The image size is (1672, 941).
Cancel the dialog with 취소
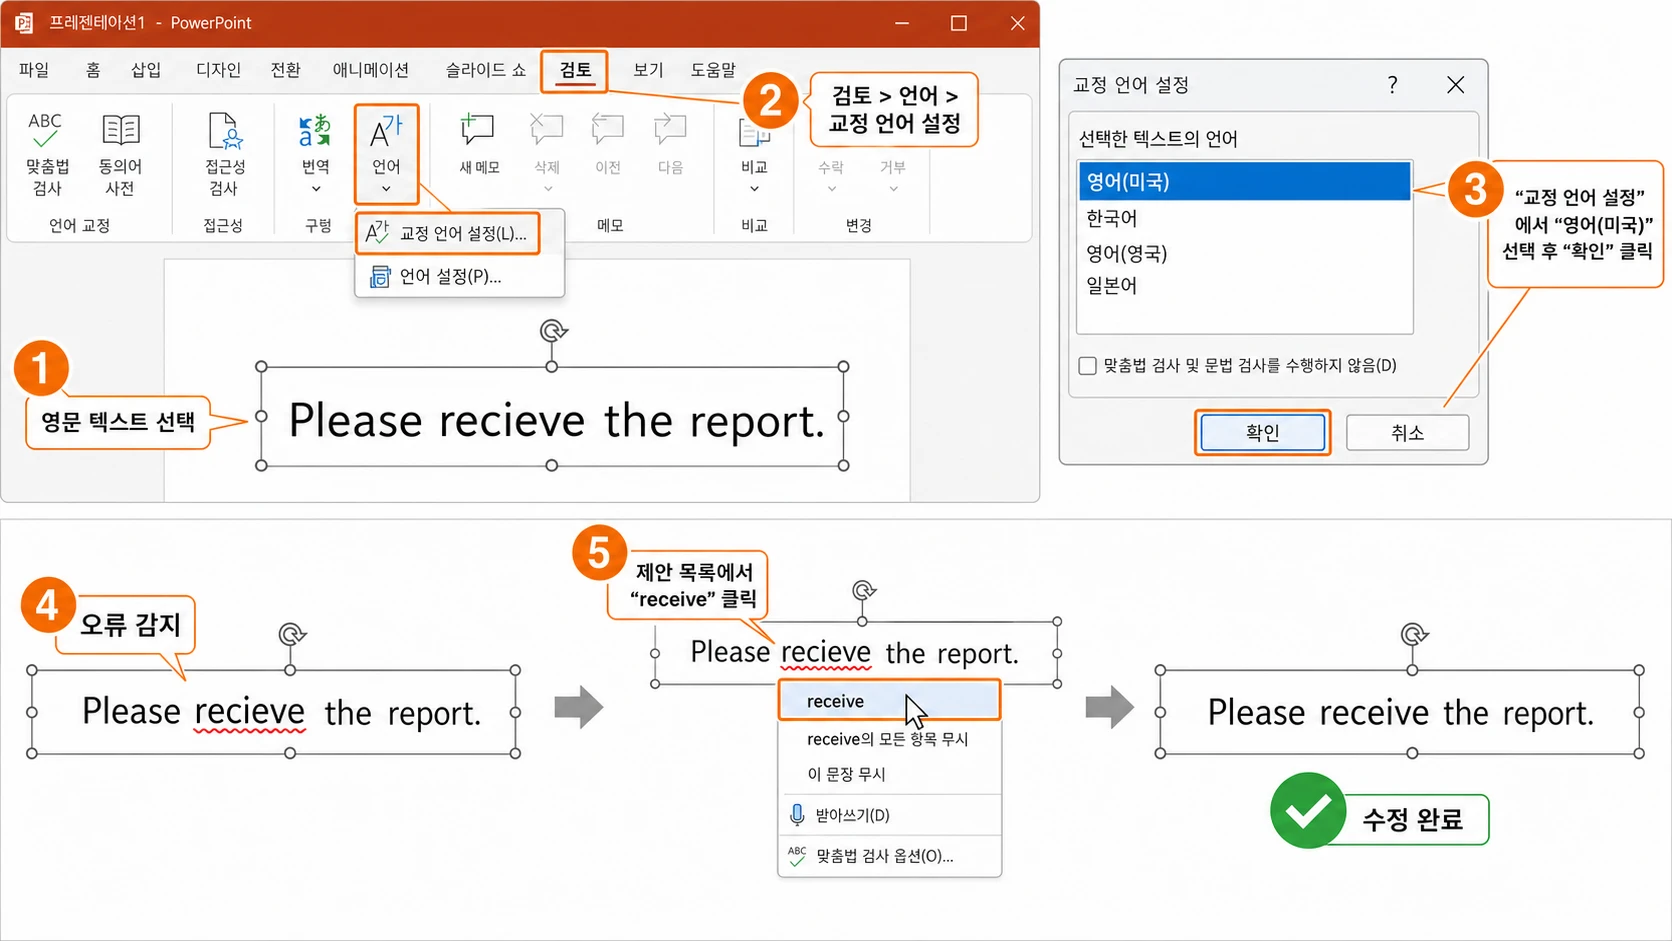tap(1407, 433)
